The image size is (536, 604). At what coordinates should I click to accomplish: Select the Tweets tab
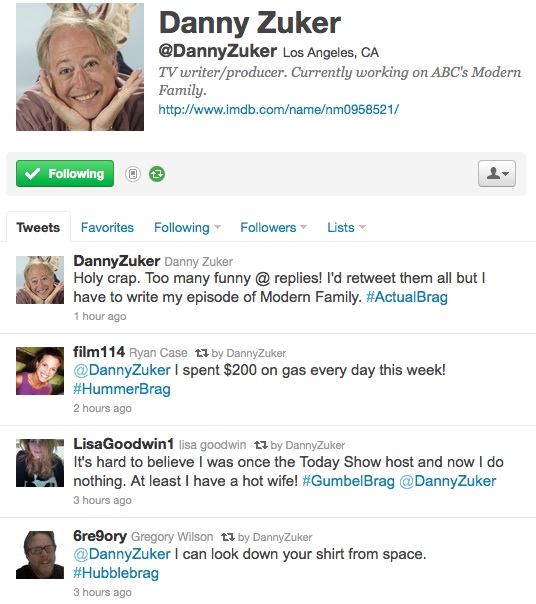point(38,227)
